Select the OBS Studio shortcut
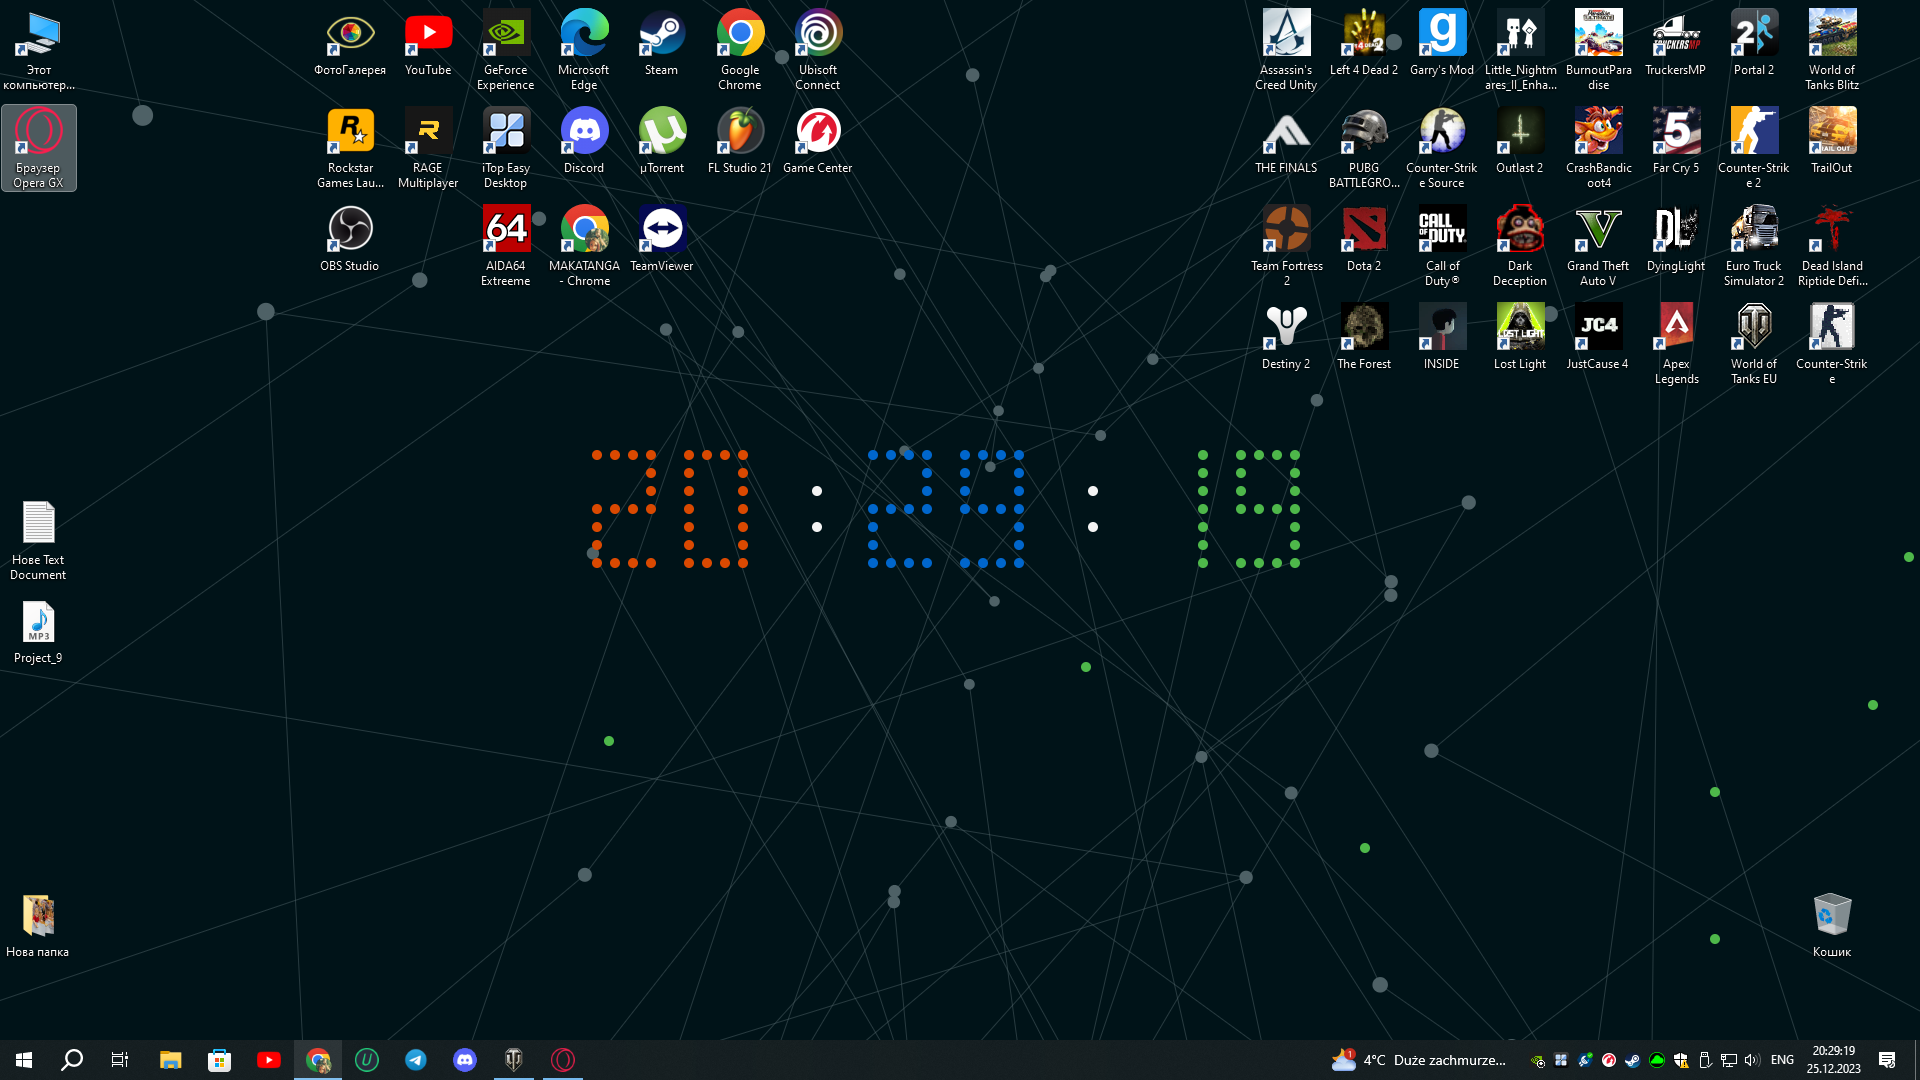 350,230
